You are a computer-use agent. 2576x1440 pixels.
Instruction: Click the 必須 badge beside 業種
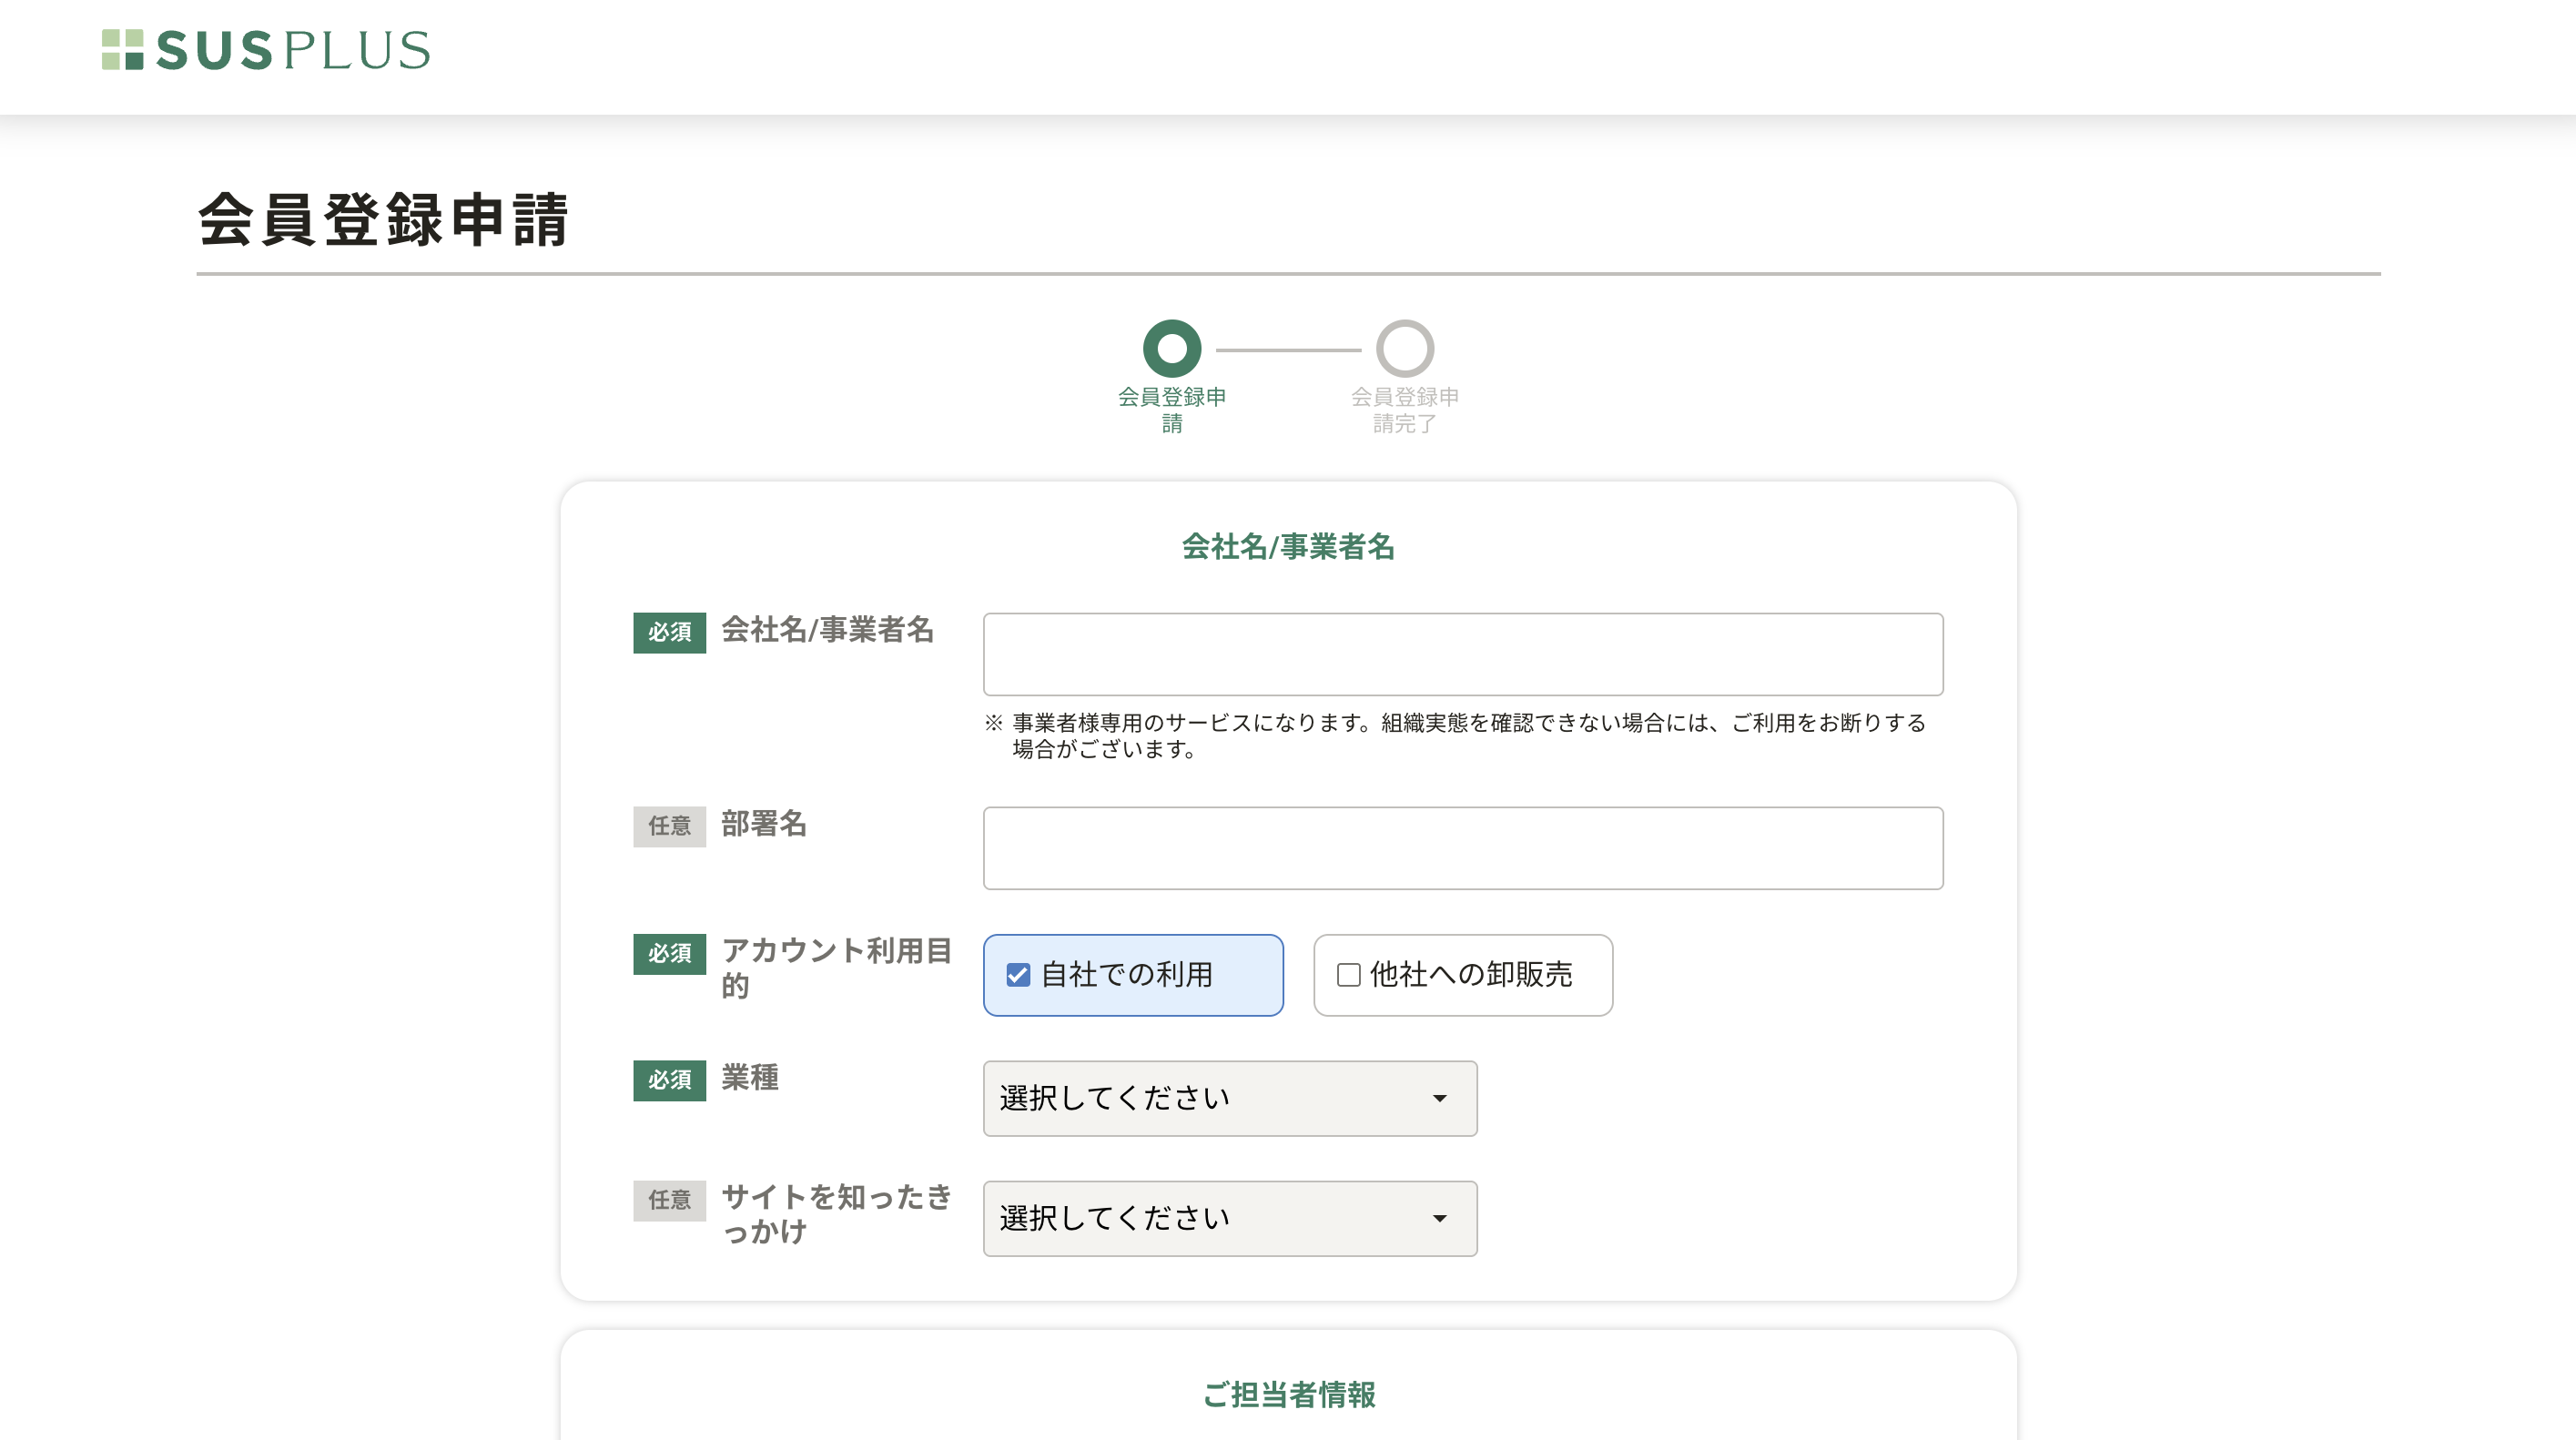click(669, 1080)
